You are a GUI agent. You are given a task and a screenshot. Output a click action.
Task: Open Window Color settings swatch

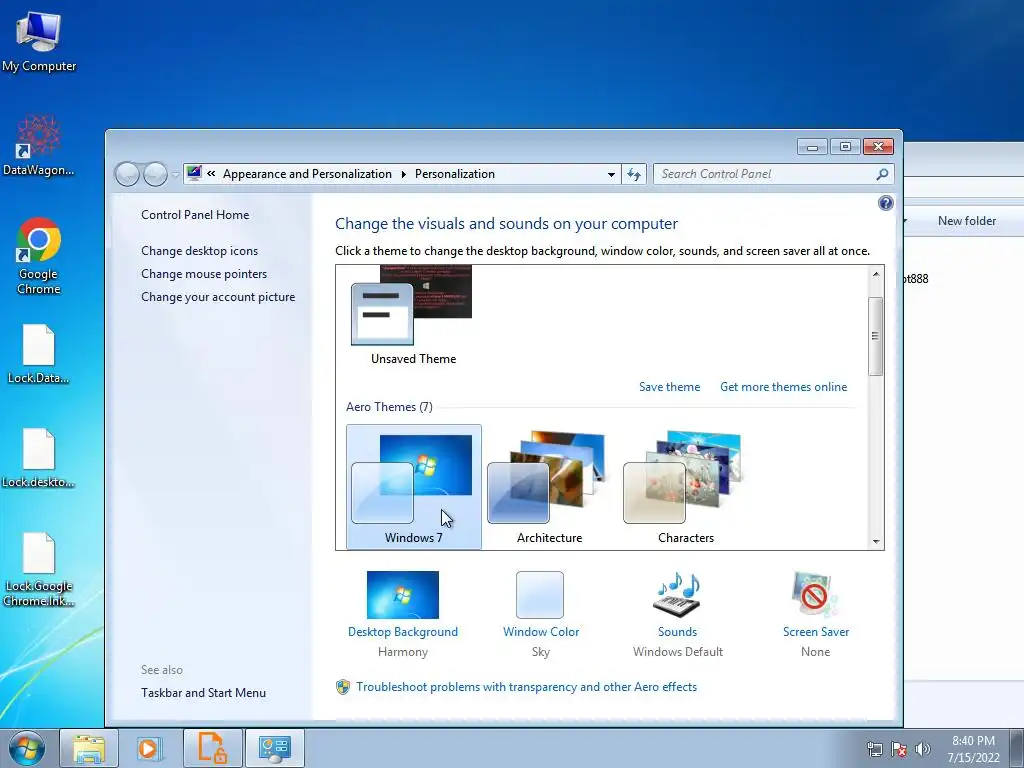coord(540,595)
